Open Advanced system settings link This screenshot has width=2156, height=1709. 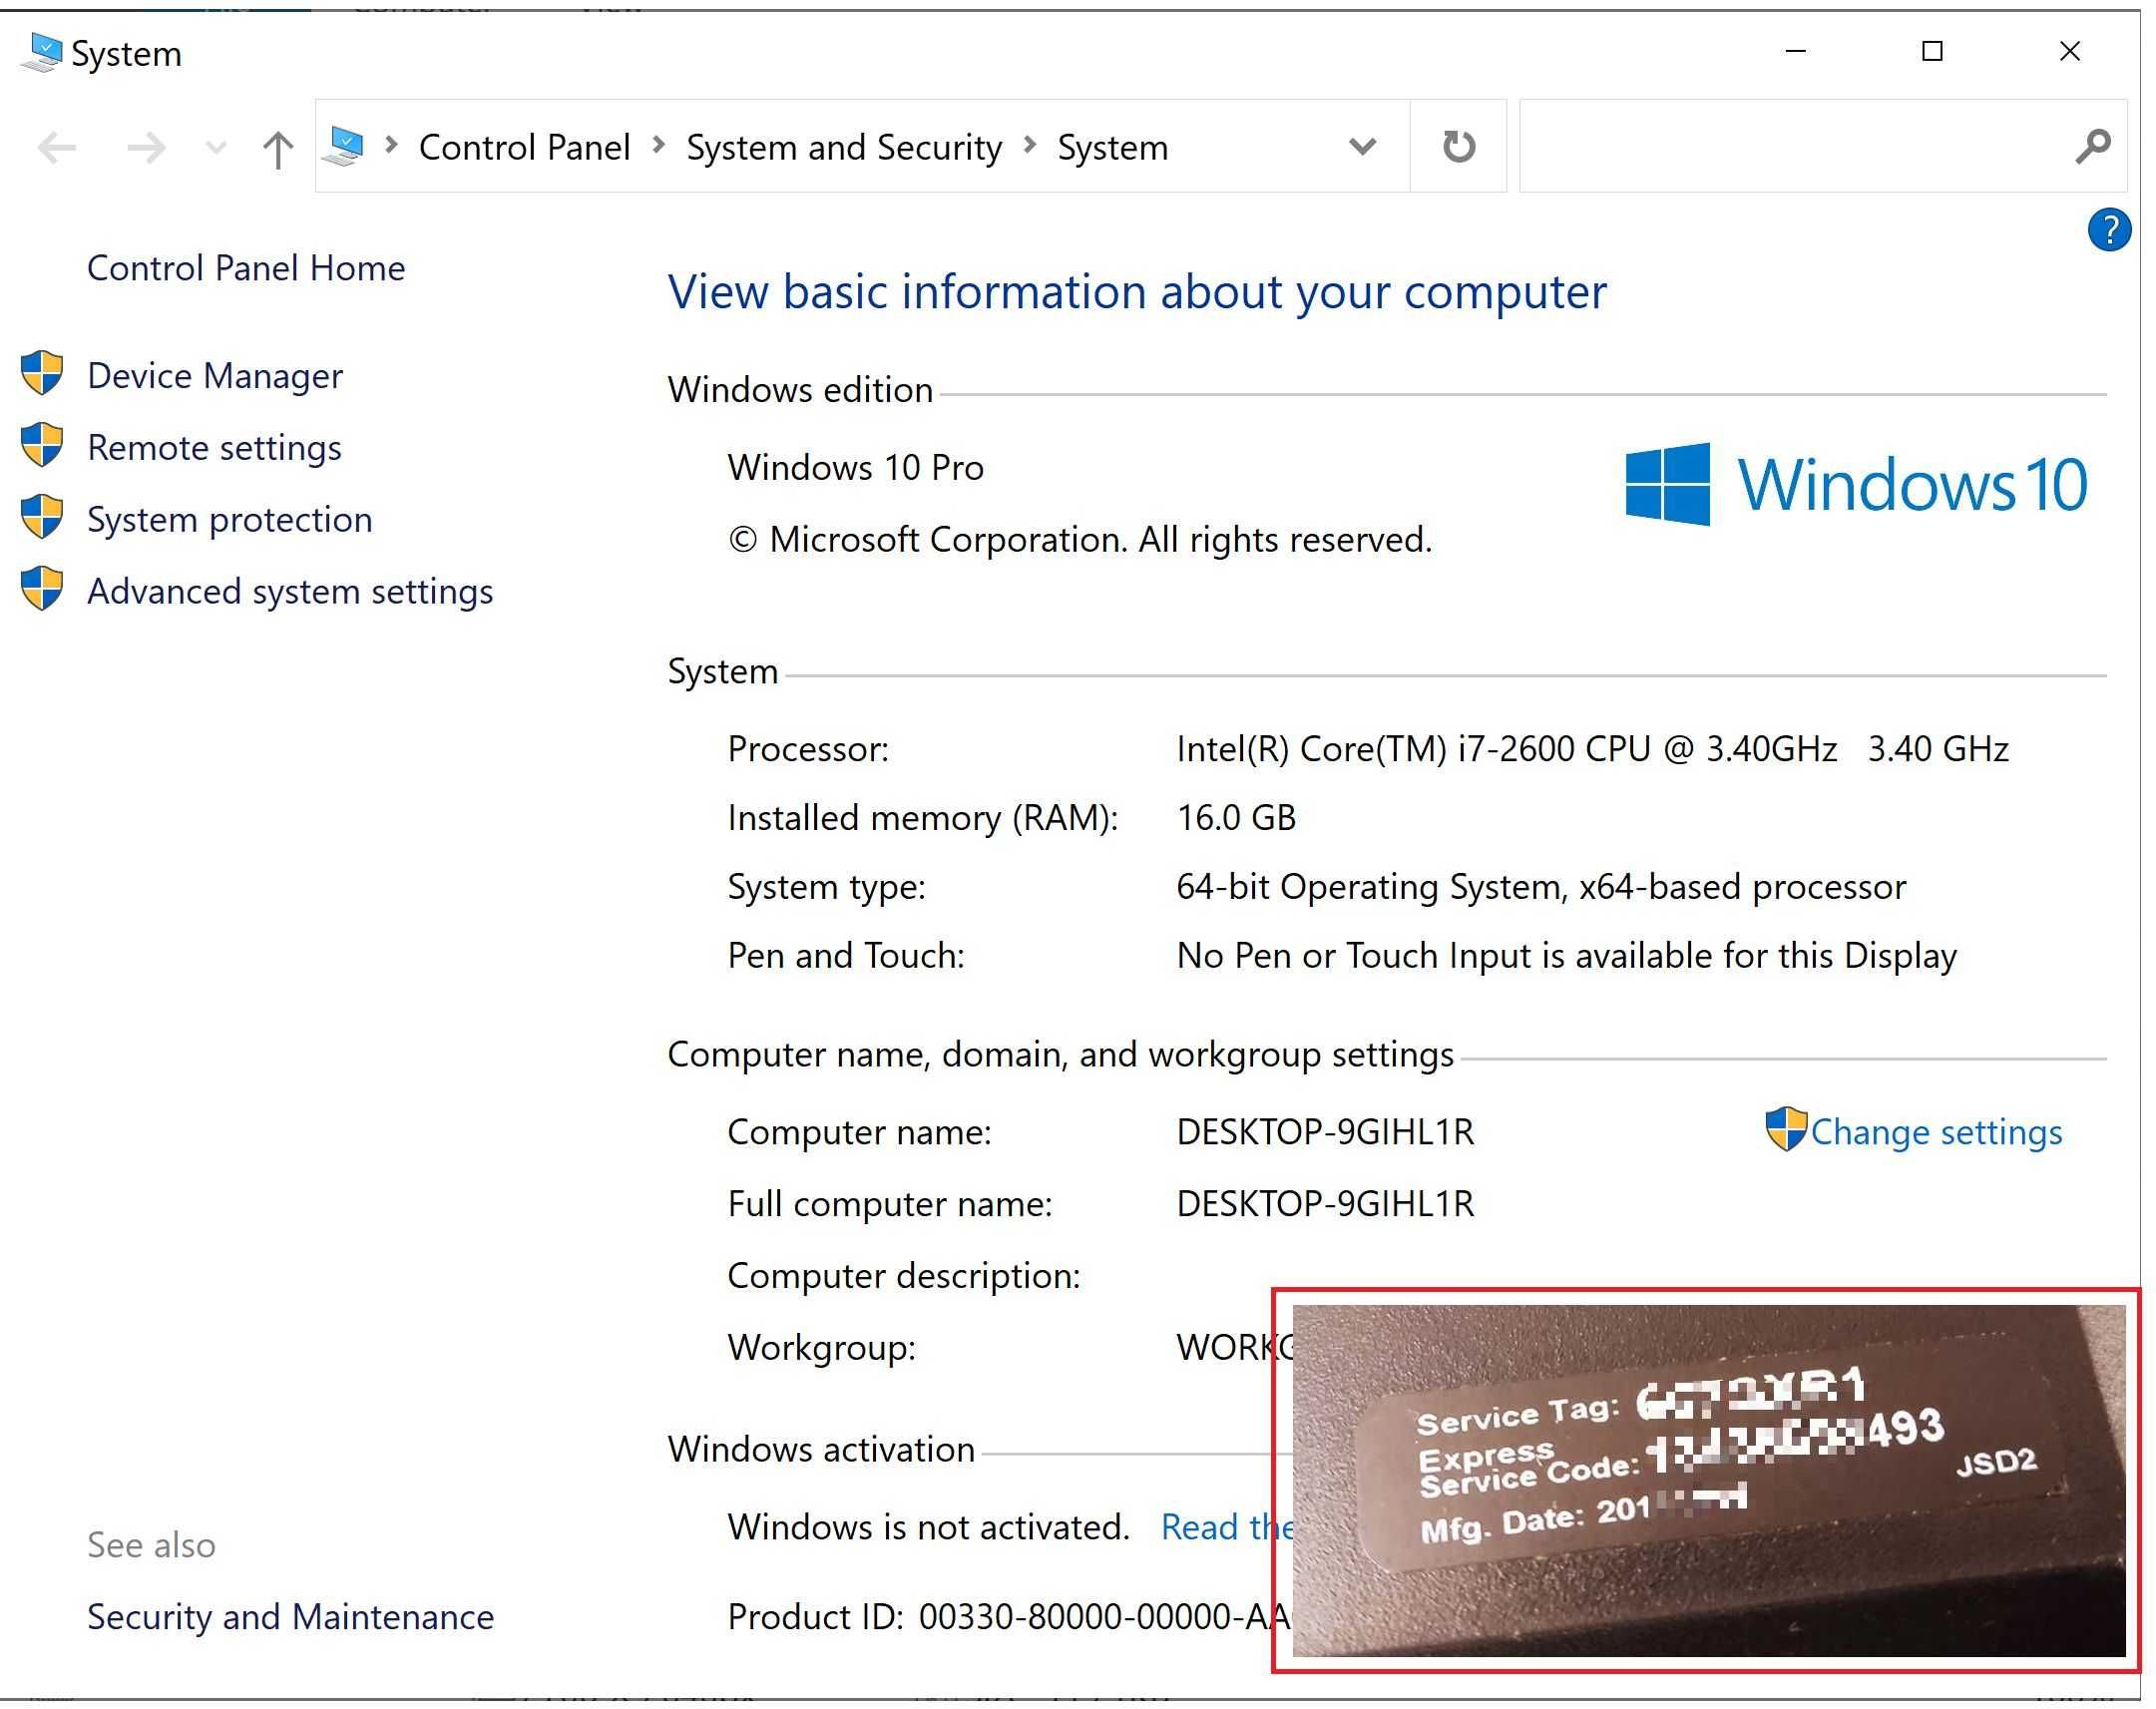[290, 592]
